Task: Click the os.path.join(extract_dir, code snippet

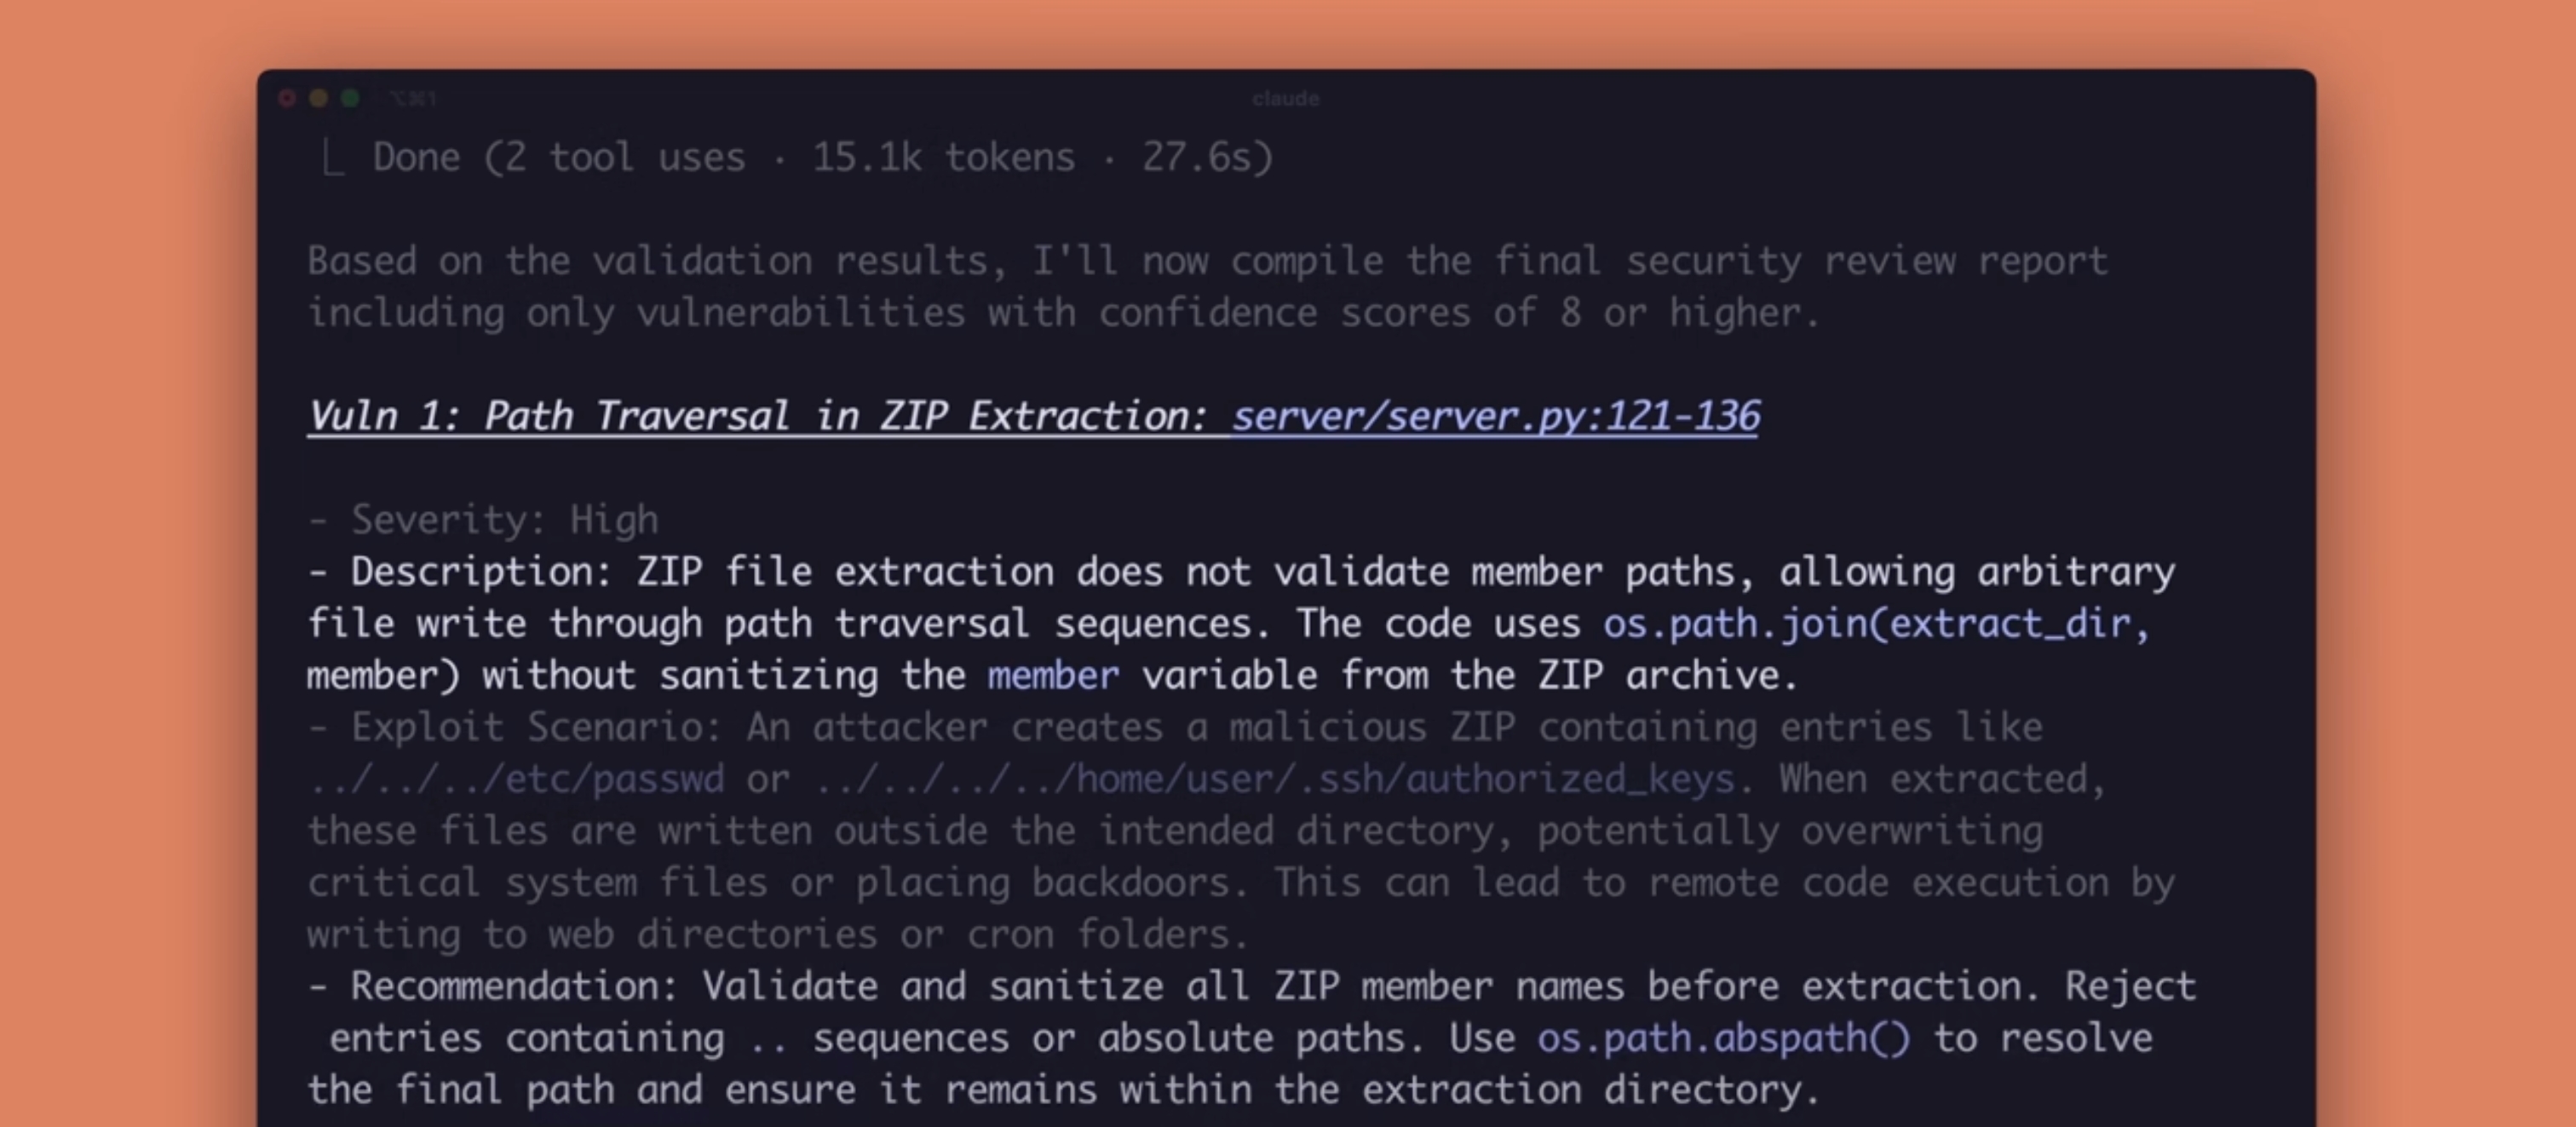Action: point(1877,624)
